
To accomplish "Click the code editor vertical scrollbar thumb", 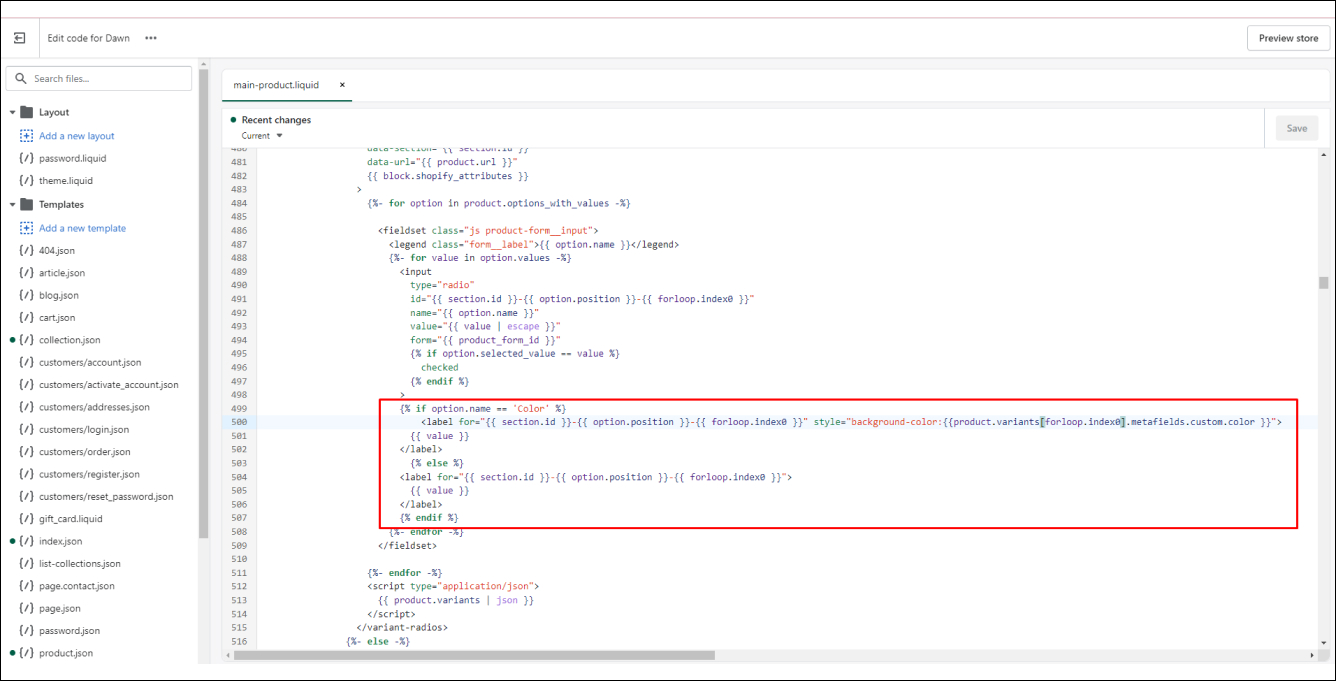I will (1323, 283).
